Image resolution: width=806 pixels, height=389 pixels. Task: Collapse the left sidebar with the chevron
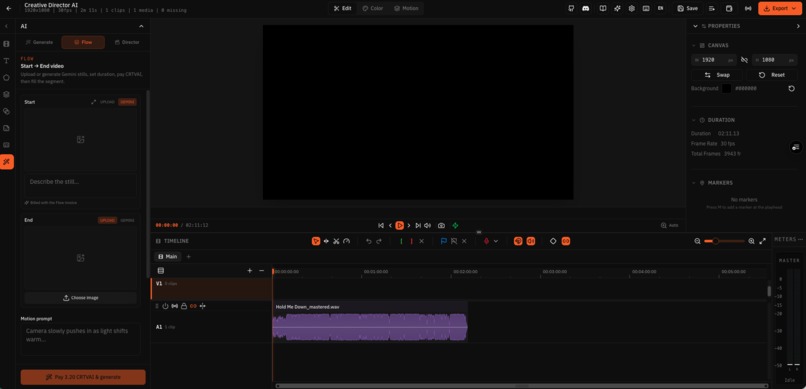(7, 26)
